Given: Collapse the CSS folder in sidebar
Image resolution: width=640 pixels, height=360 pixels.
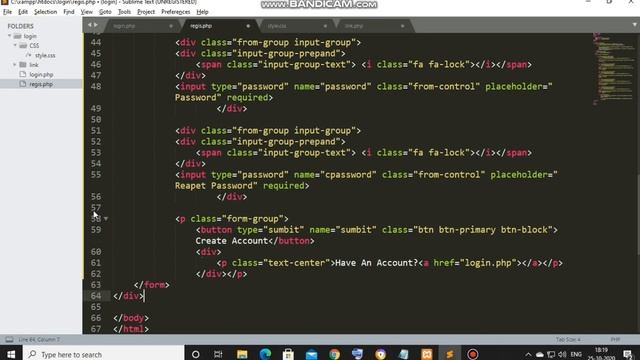Looking at the screenshot, I should 15,45.
